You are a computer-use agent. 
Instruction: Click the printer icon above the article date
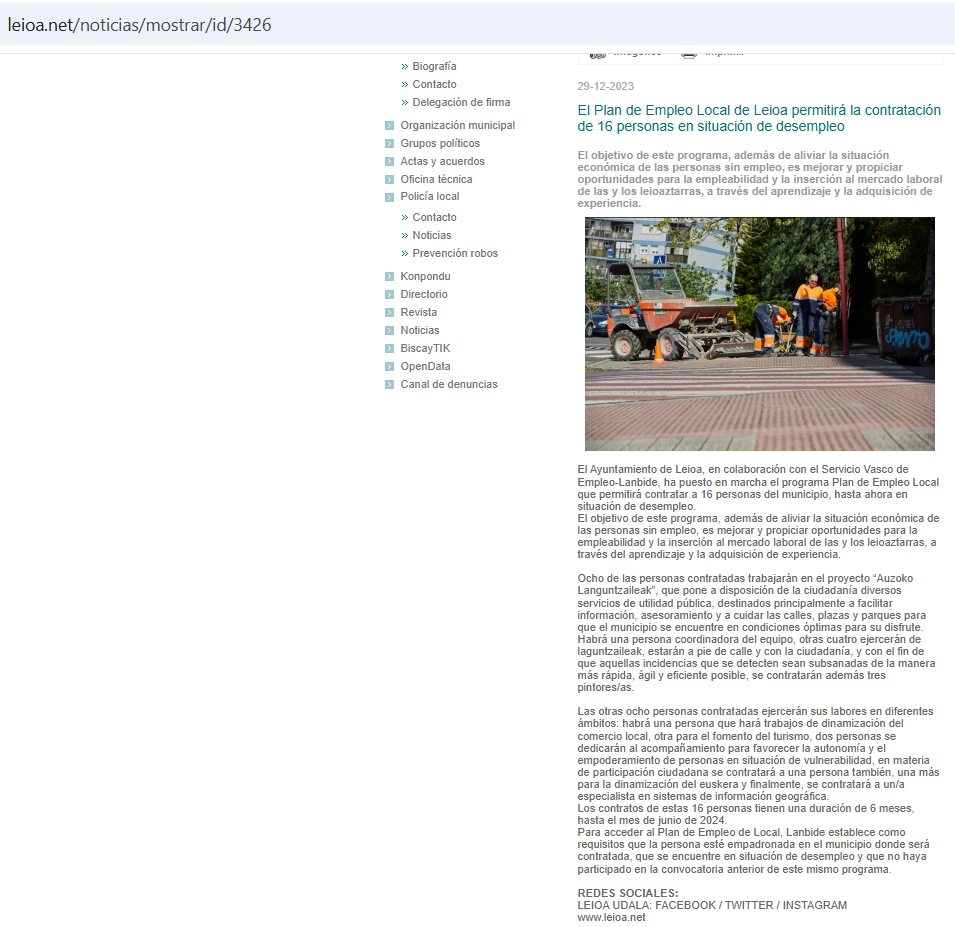click(689, 53)
